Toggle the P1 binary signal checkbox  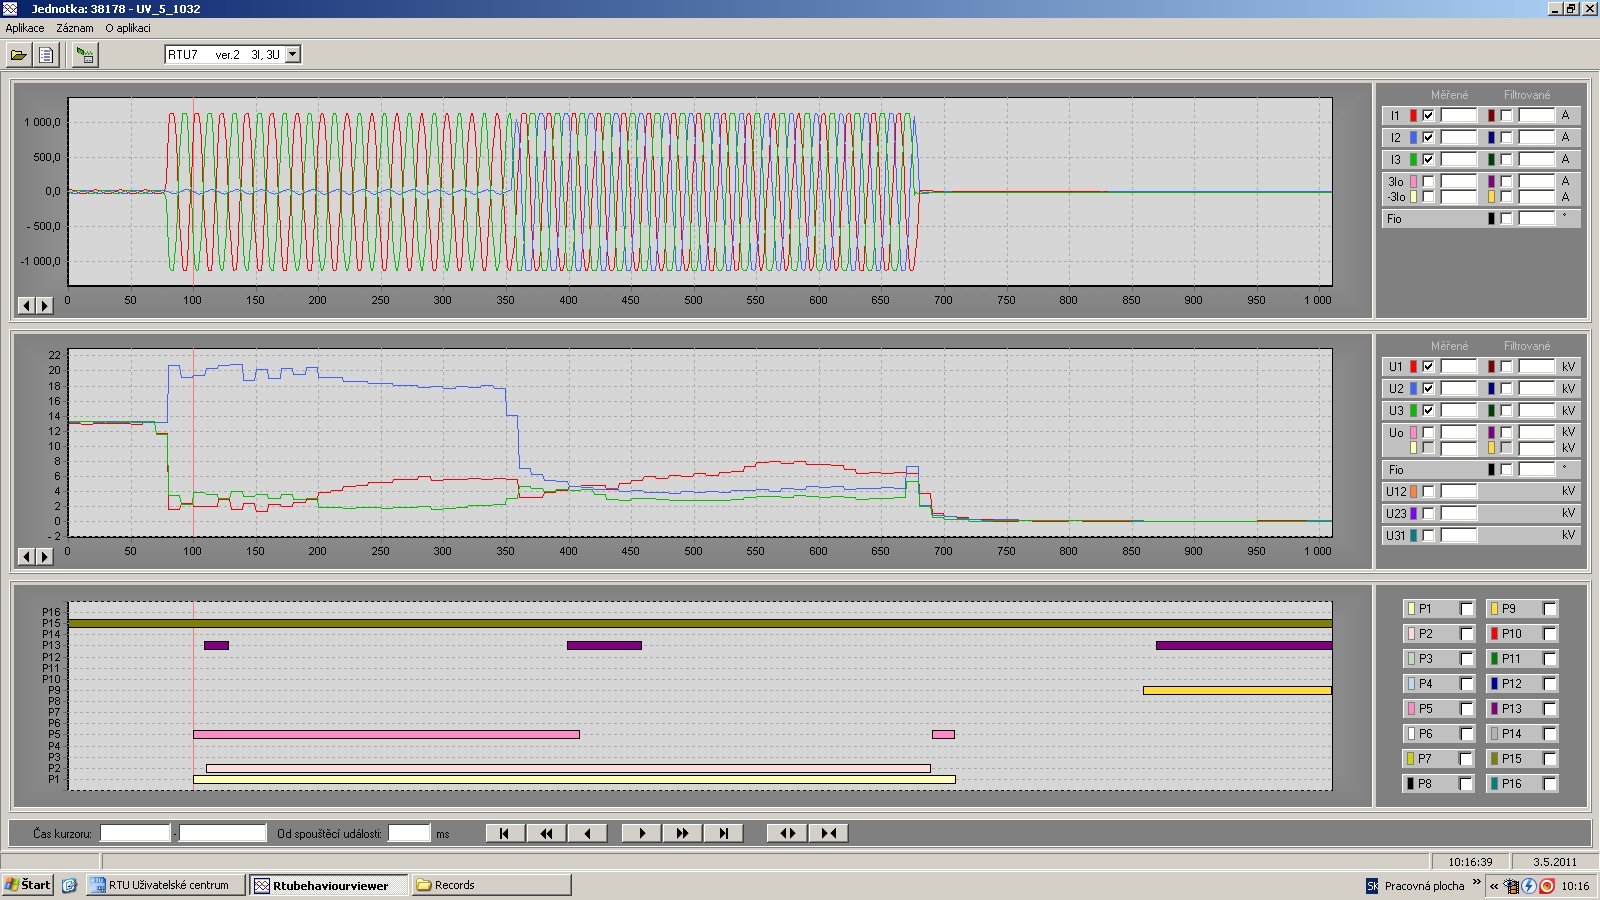tap(1466, 609)
